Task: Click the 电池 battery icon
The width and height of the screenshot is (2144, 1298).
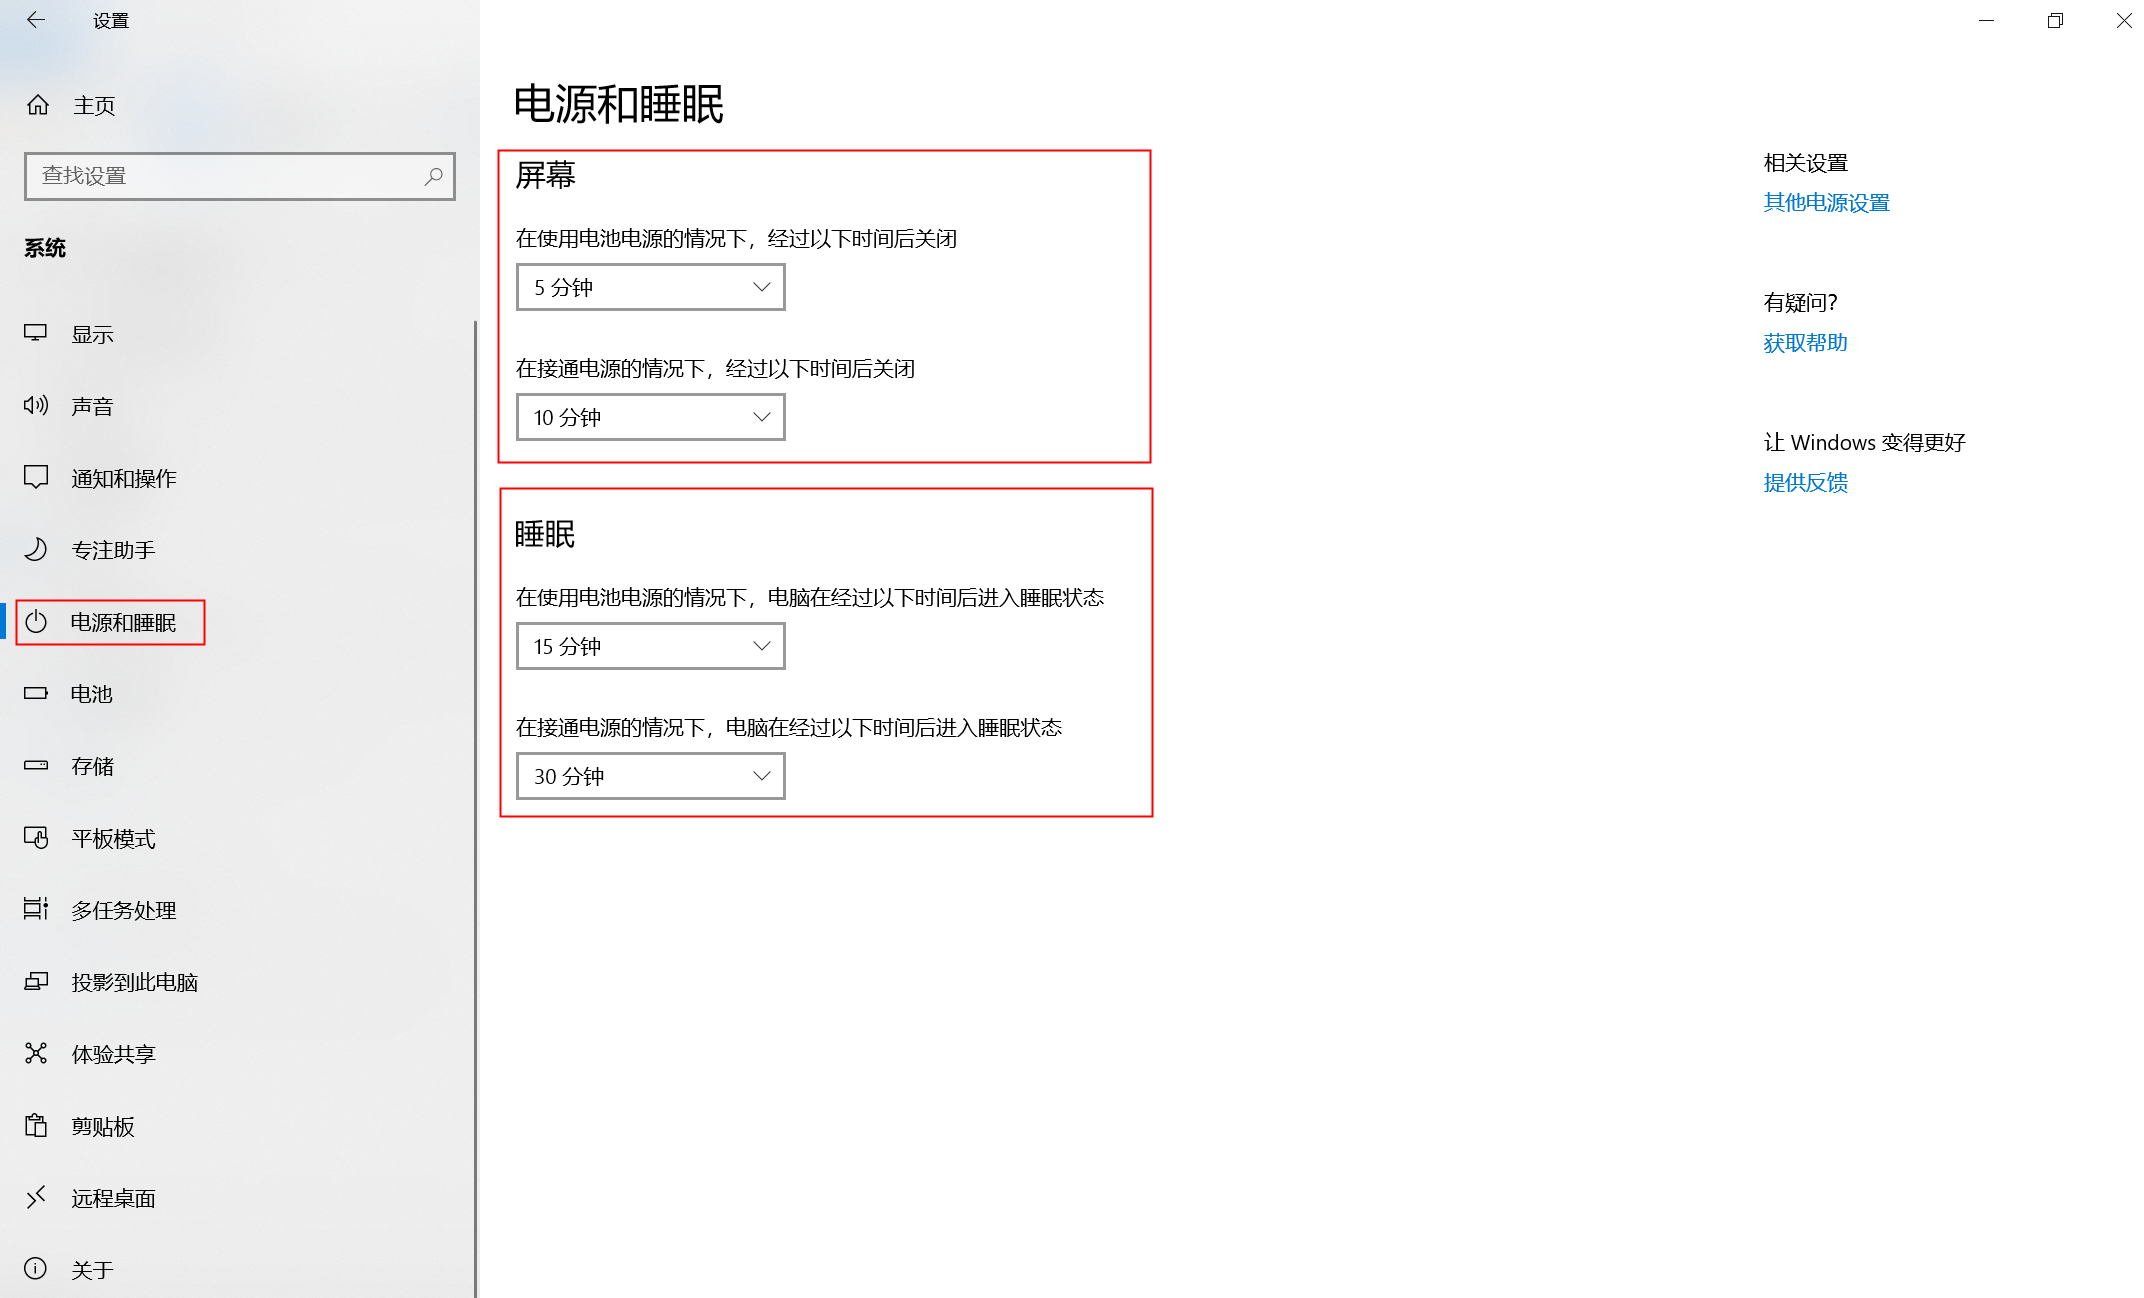Action: pos(36,693)
